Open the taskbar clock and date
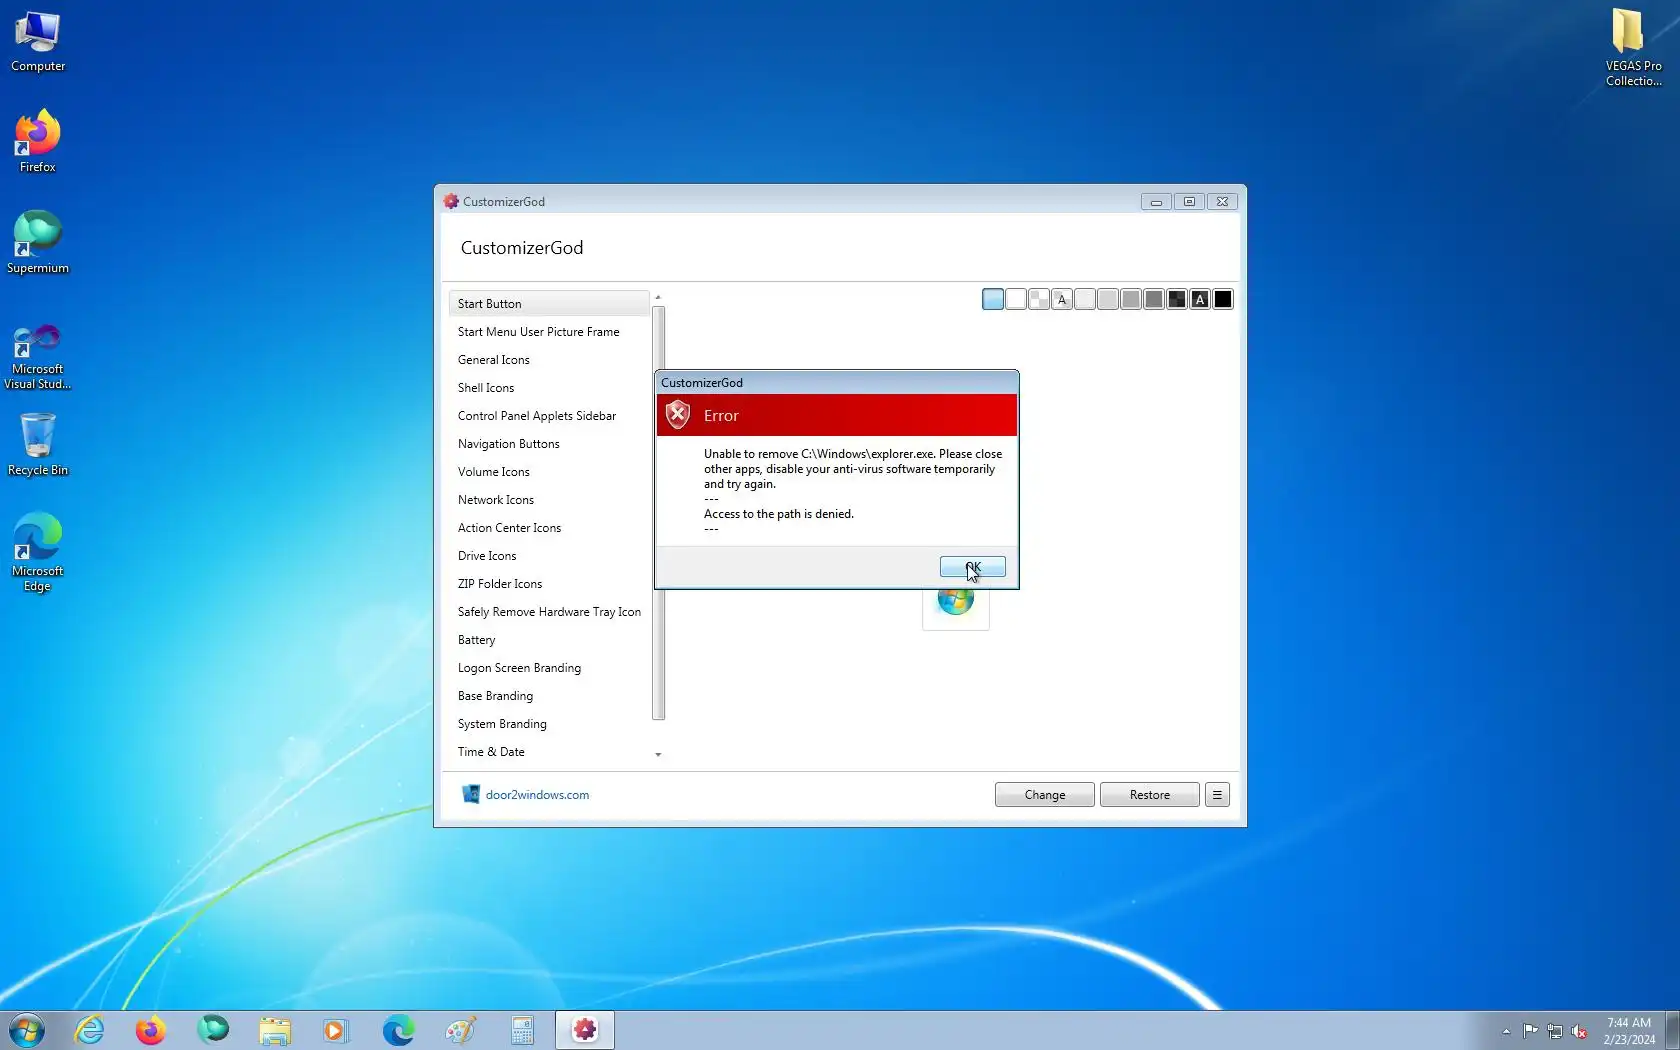The width and height of the screenshot is (1680, 1050). pos(1629,1031)
